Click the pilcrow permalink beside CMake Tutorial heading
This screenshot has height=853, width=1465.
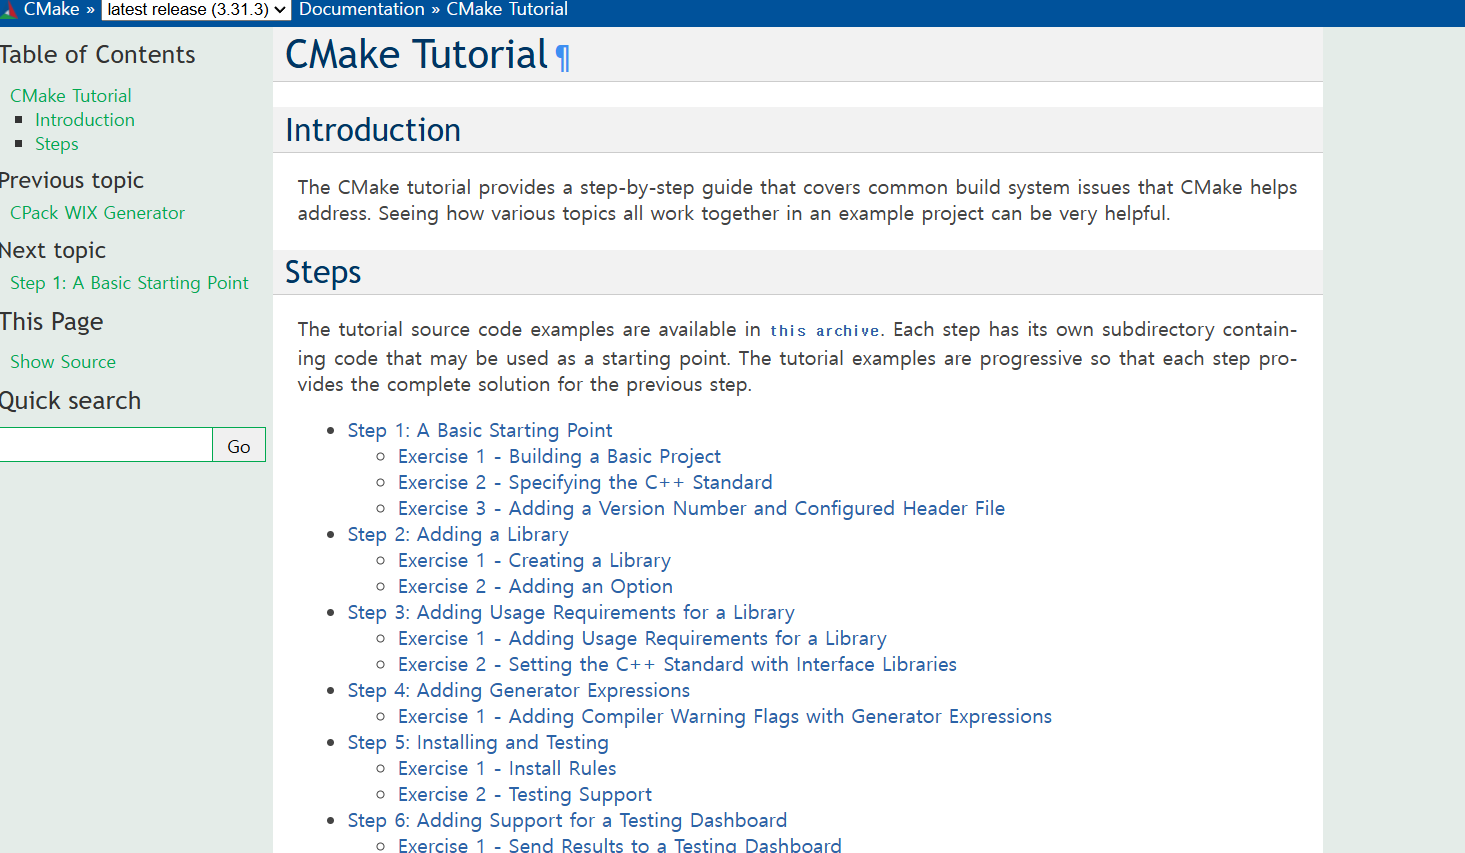(563, 58)
